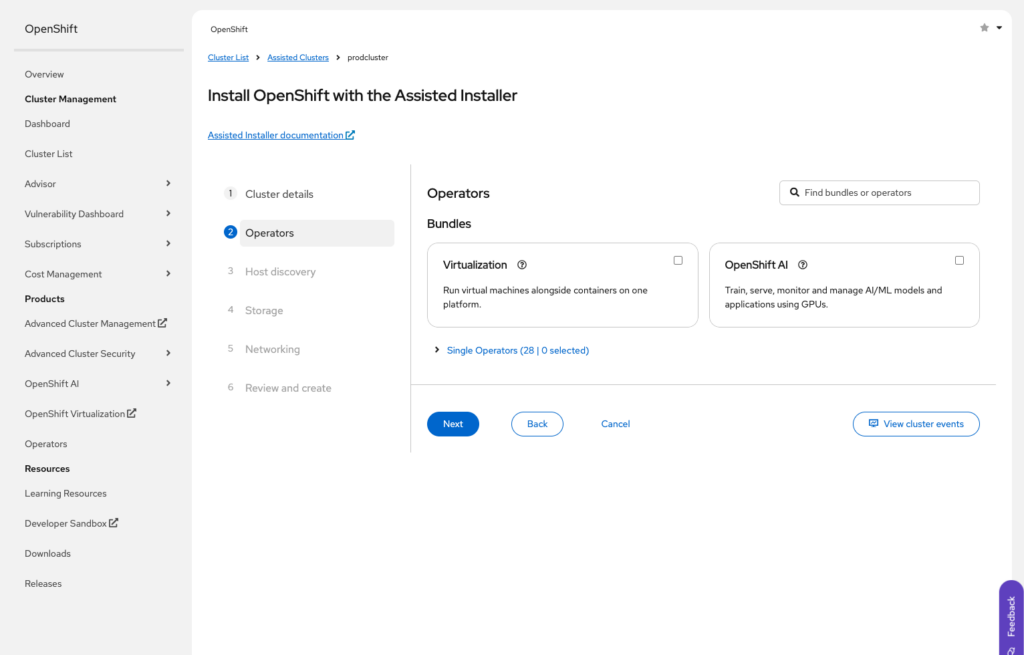The image size is (1024, 655).
Task: Click the favorite star icon
Action: pyautogui.click(x=984, y=28)
